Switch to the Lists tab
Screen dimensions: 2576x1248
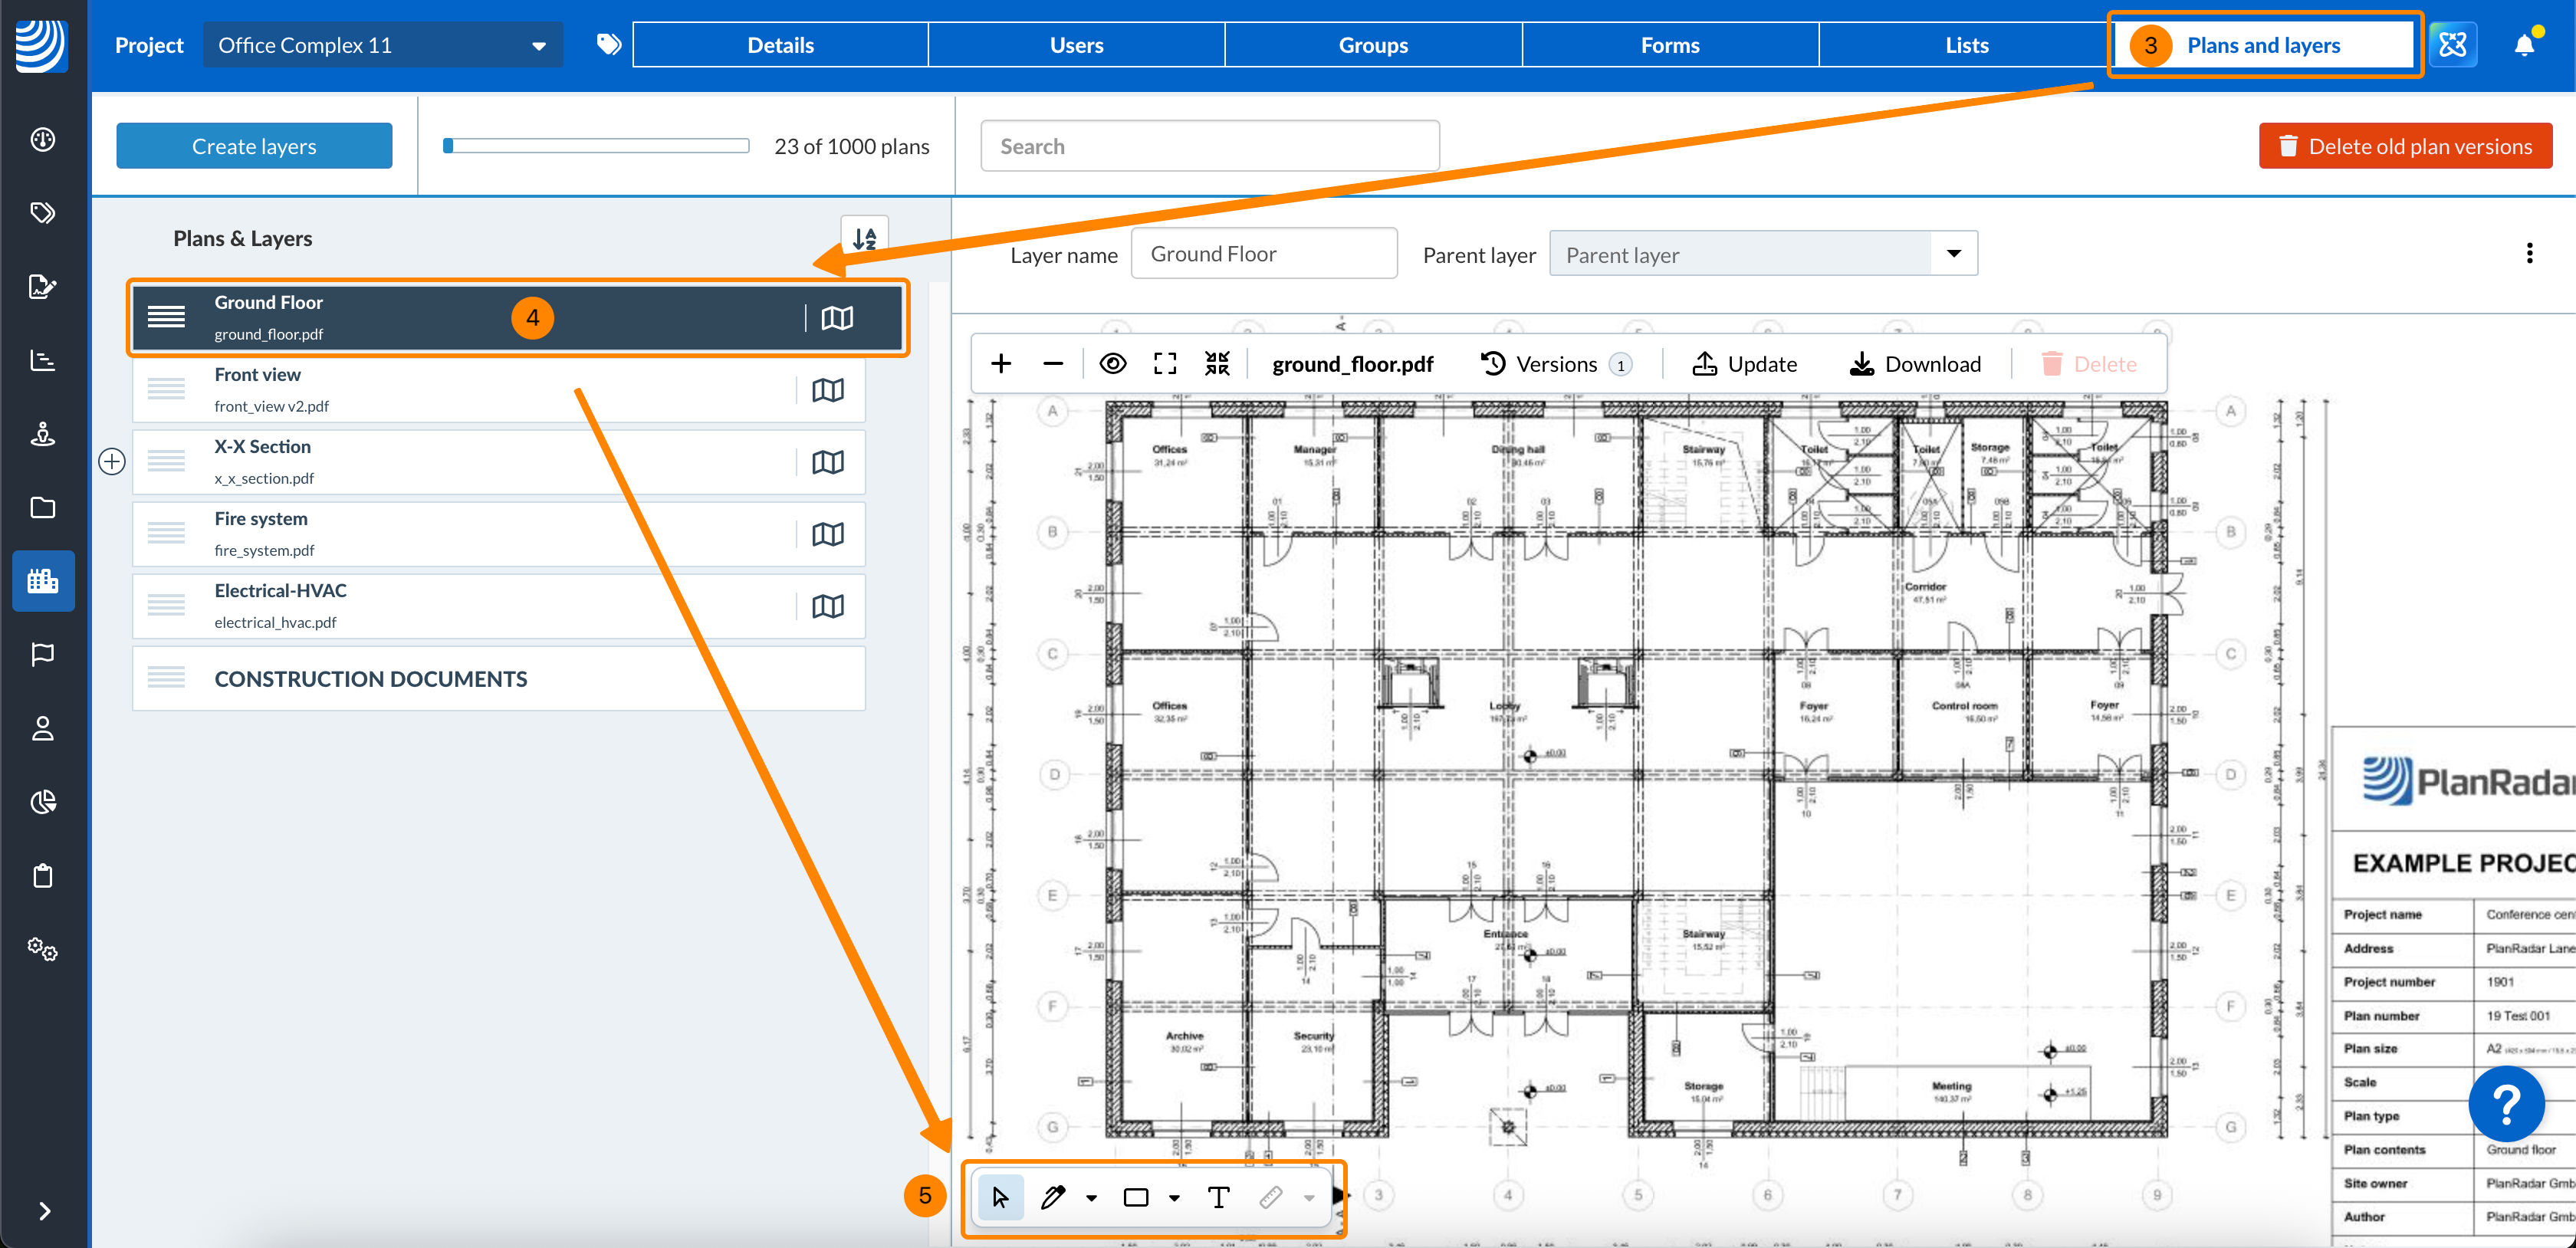(1967, 45)
